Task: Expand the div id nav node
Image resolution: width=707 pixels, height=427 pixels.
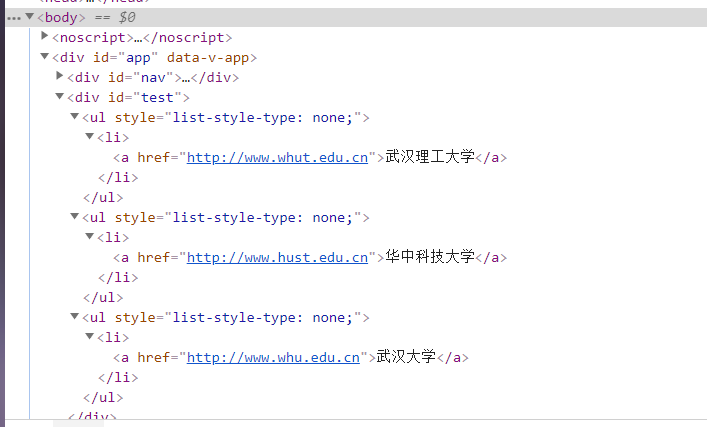Action: [60, 76]
